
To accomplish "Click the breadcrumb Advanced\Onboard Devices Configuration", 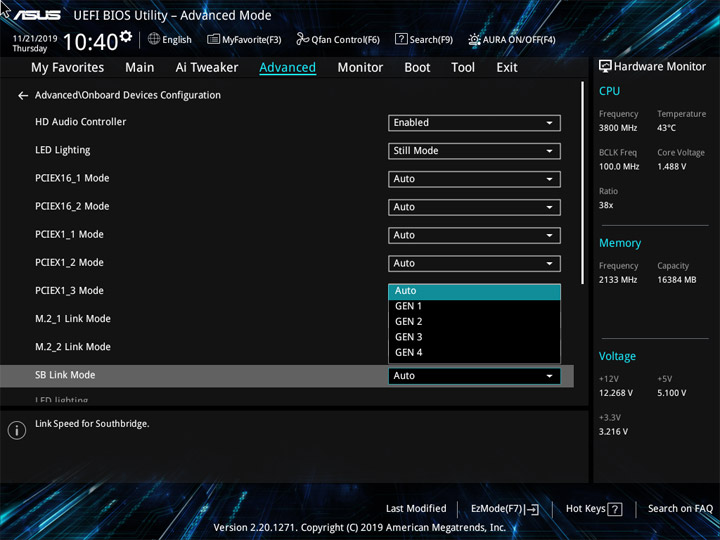I will [x=128, y=95].
